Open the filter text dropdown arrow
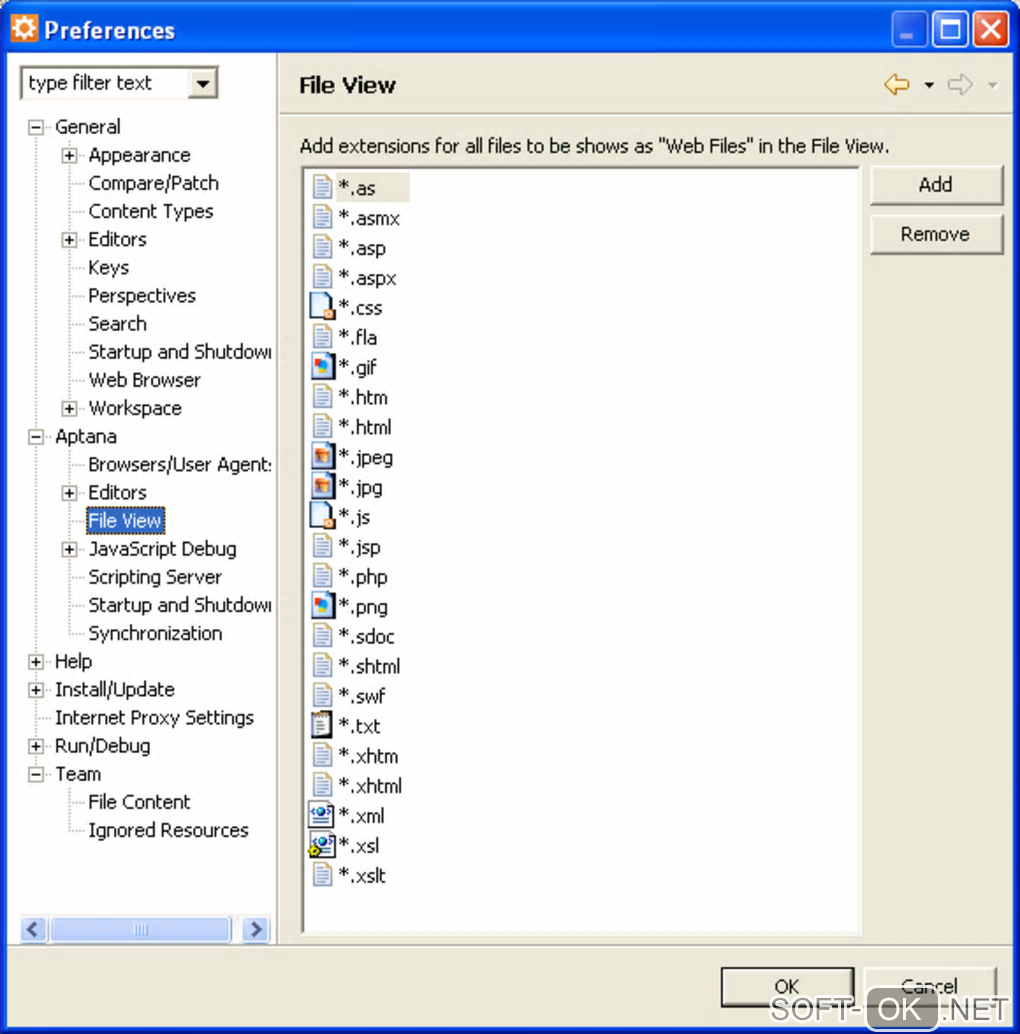This screenshot has width=1020, height=1034. pyautogui.click(x=202, y=83)
